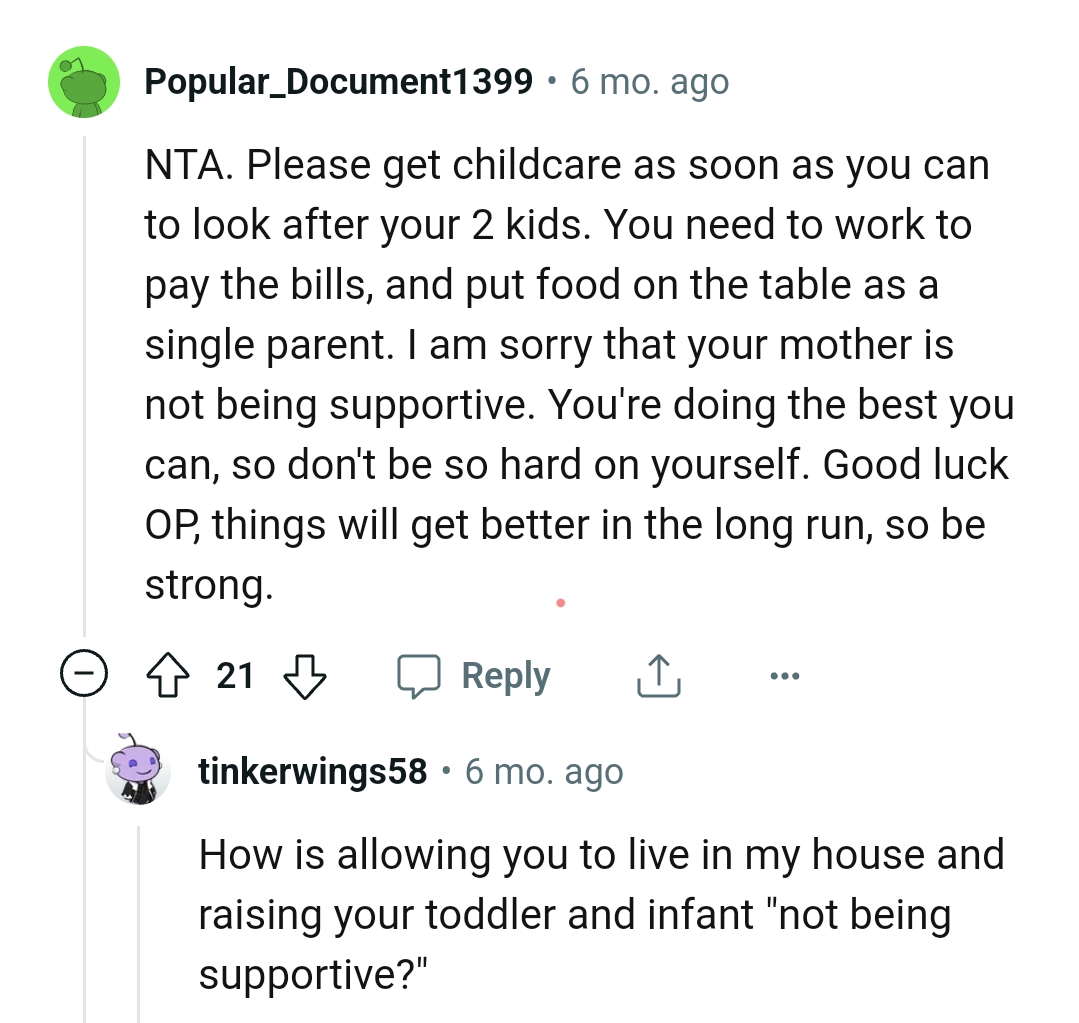Select the comment vote count of 21
1079x1023 pixels.
236,675
